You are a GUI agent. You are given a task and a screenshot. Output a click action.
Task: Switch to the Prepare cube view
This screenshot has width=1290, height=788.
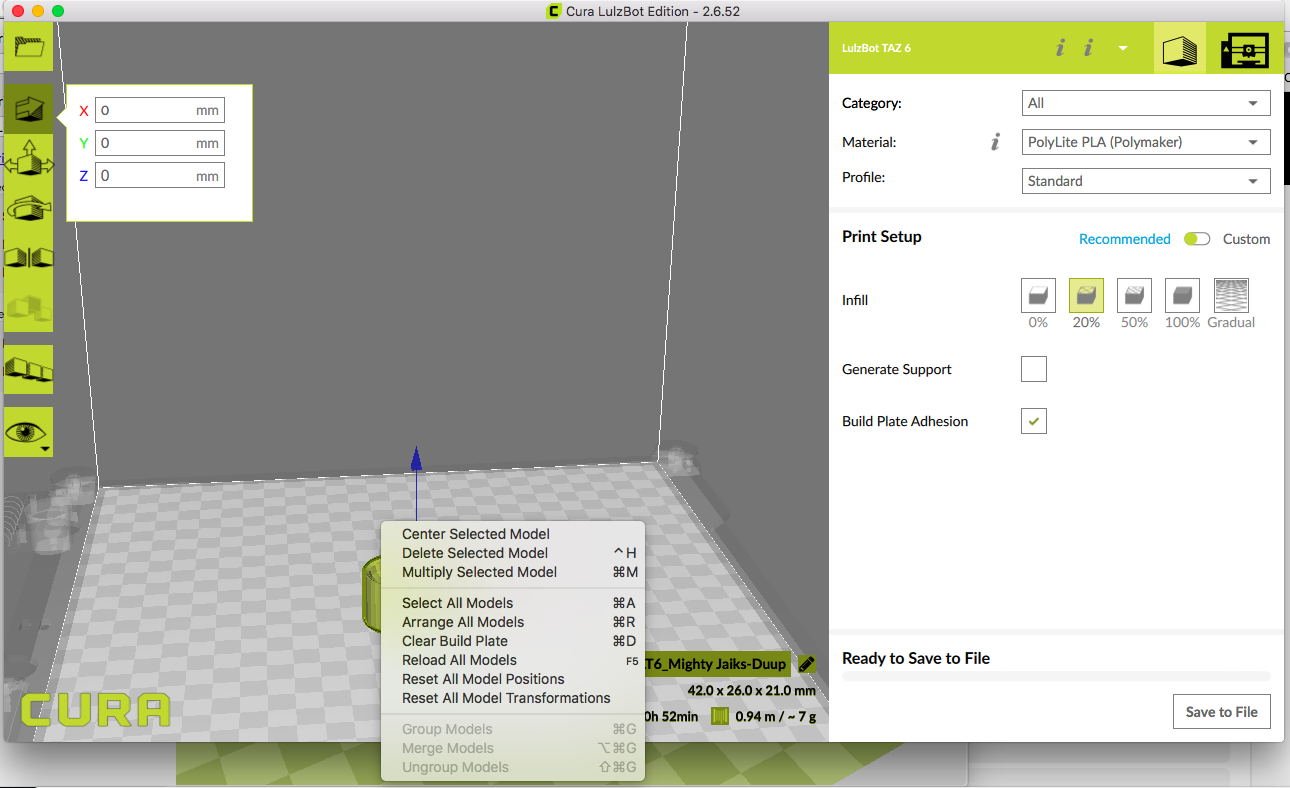(x=1180, y=48)
